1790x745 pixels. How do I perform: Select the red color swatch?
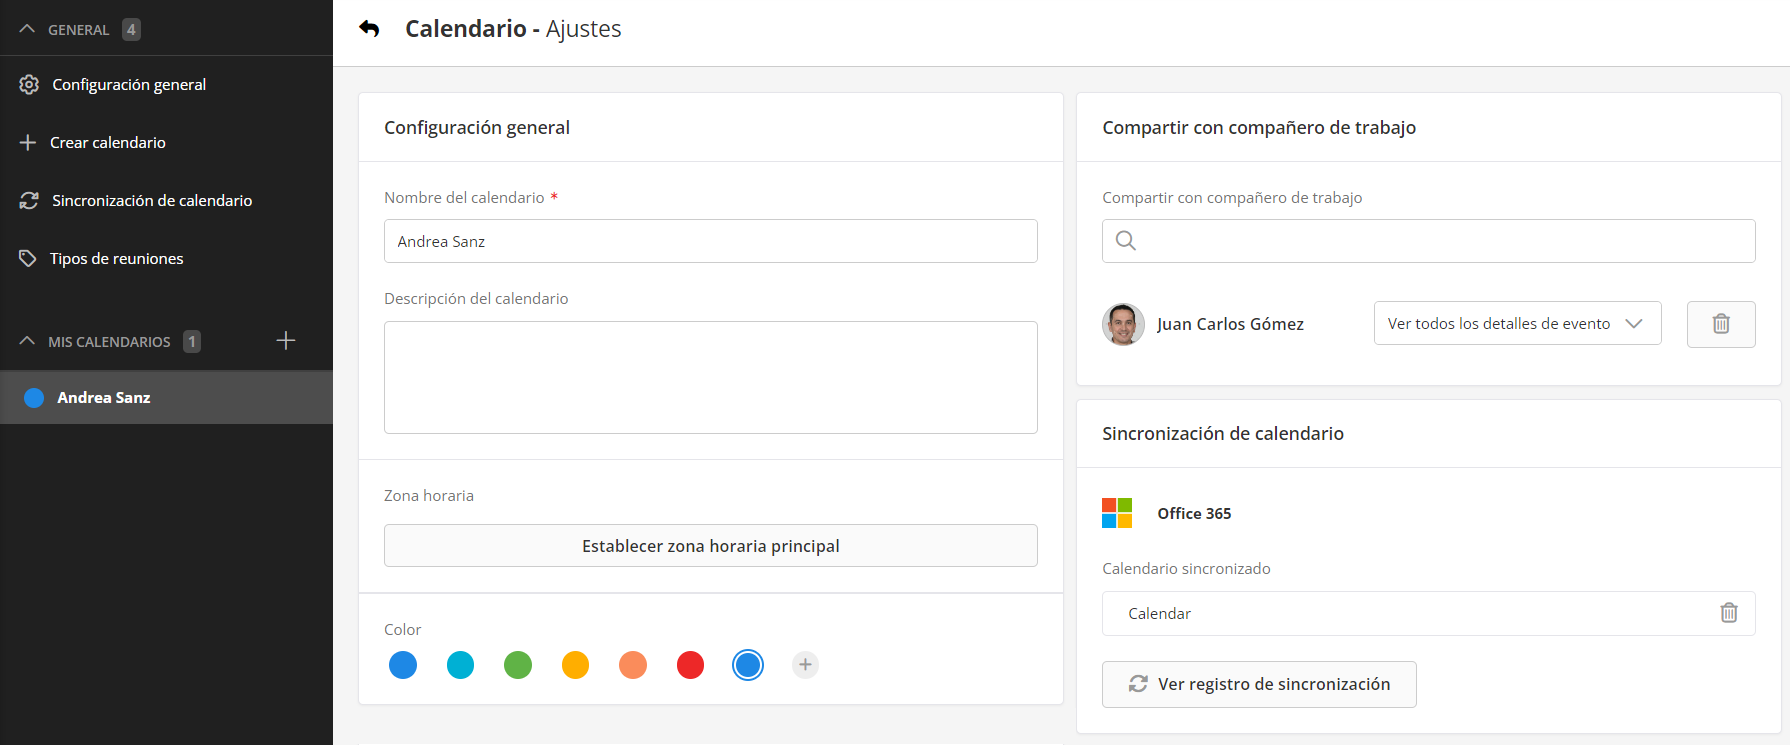pyautogui.click(x=690, y=665)
